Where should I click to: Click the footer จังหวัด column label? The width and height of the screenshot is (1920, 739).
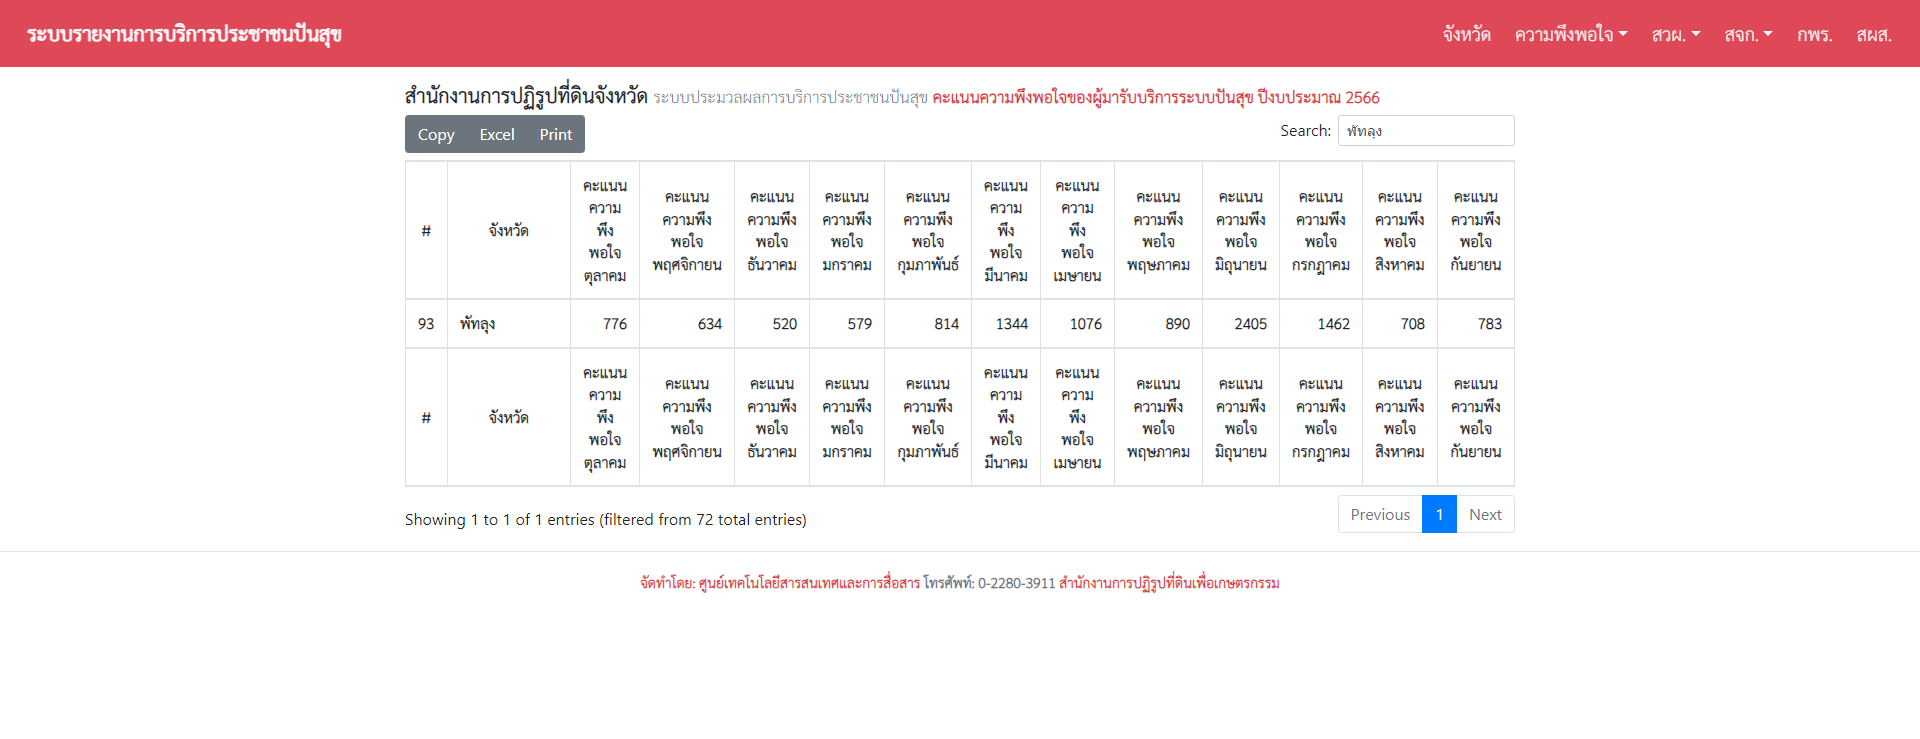[508, 417]
